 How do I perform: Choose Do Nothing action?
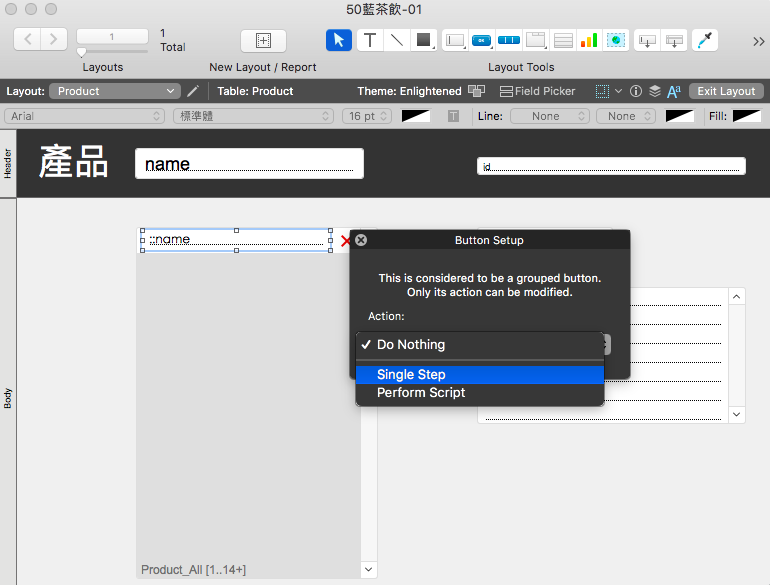pos(480,345)
